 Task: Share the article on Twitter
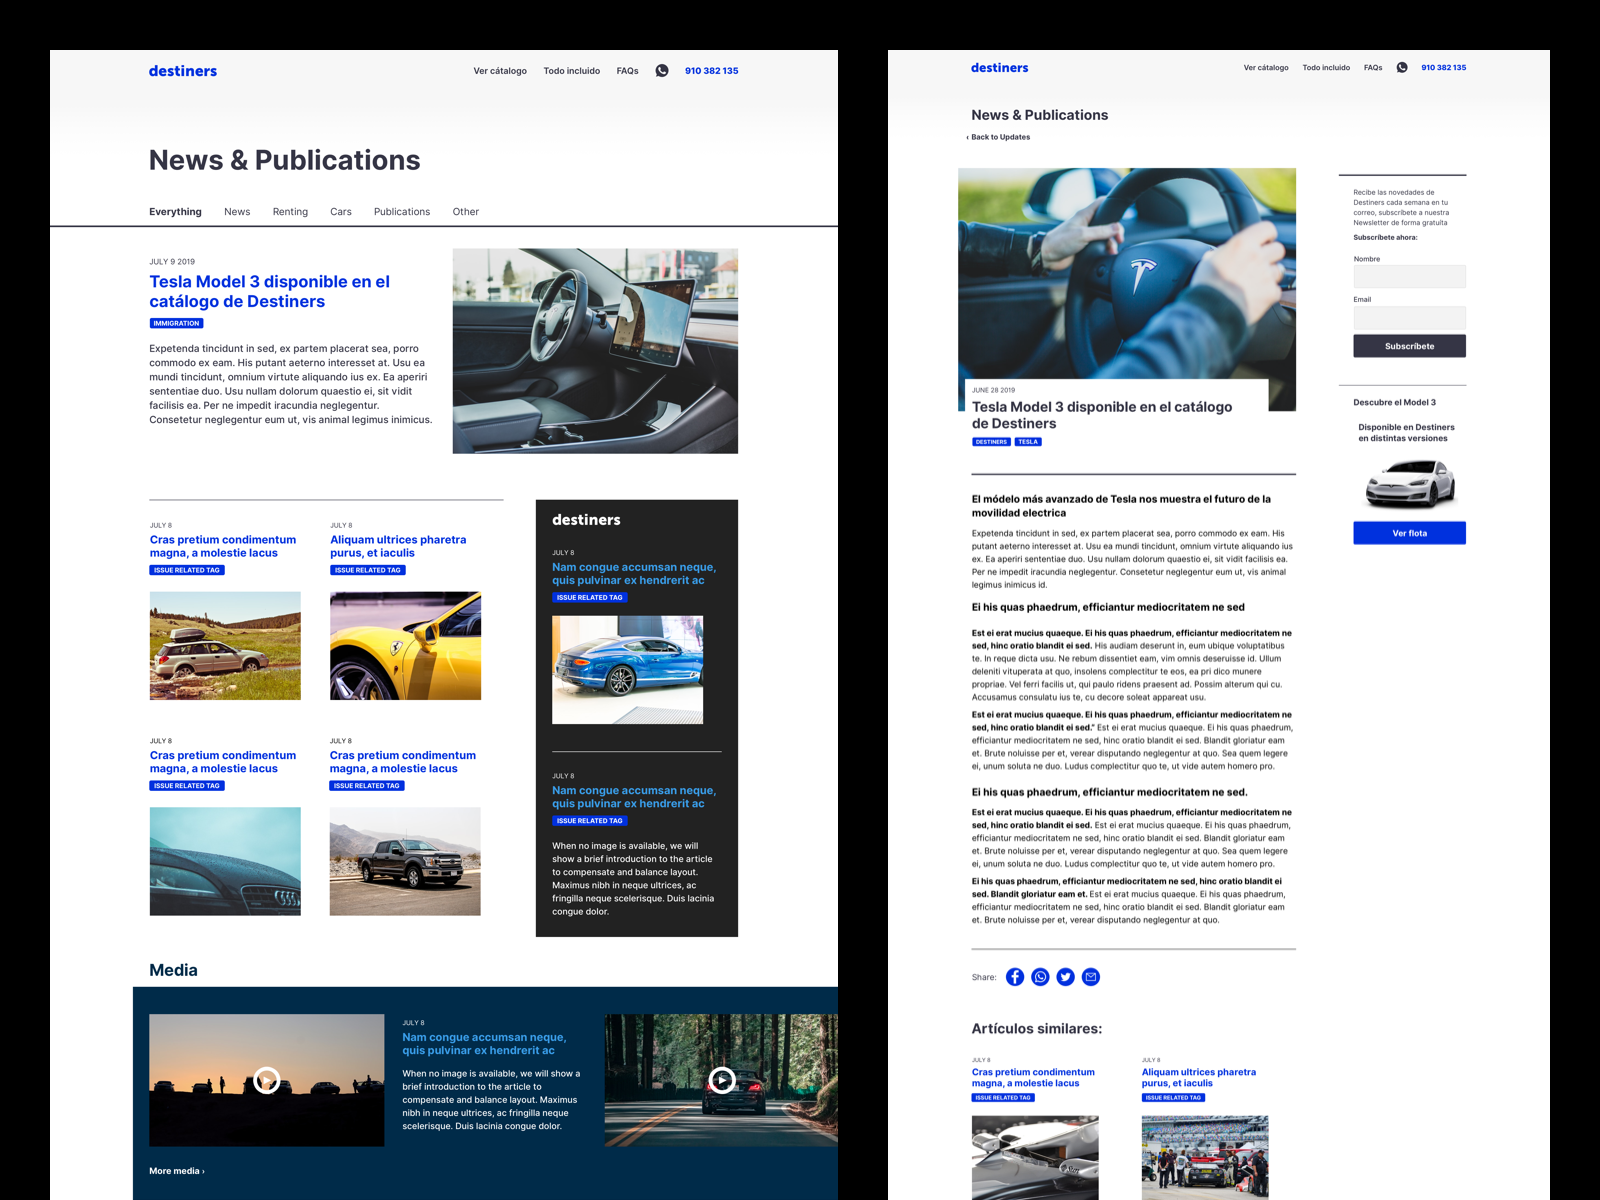pos(1065,977)
